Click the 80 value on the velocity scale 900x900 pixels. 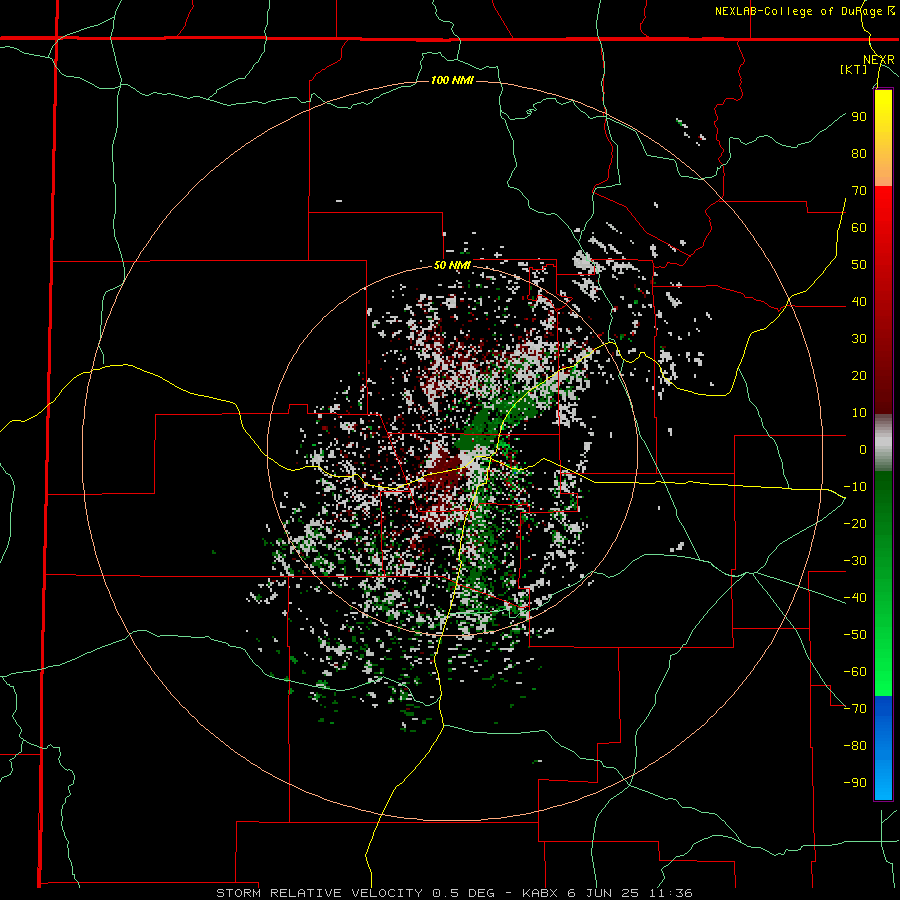coord(859,153)
